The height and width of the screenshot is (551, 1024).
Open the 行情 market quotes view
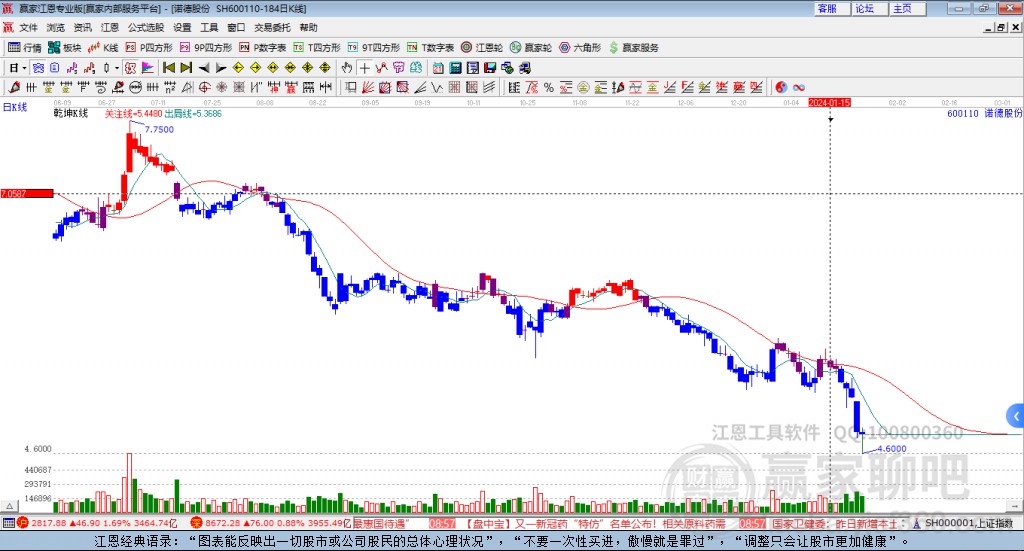[24, 48]
